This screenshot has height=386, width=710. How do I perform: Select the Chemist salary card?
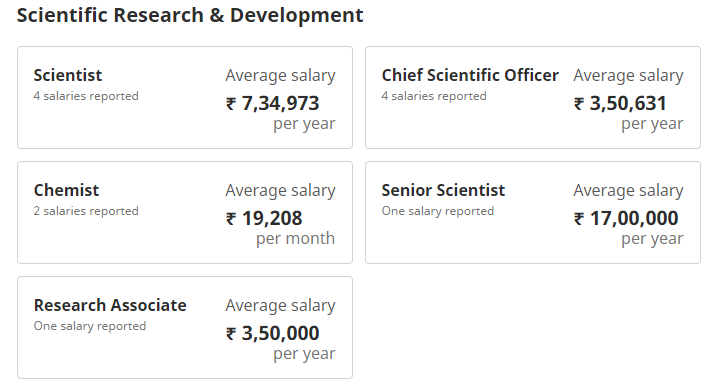coord(185,212)
